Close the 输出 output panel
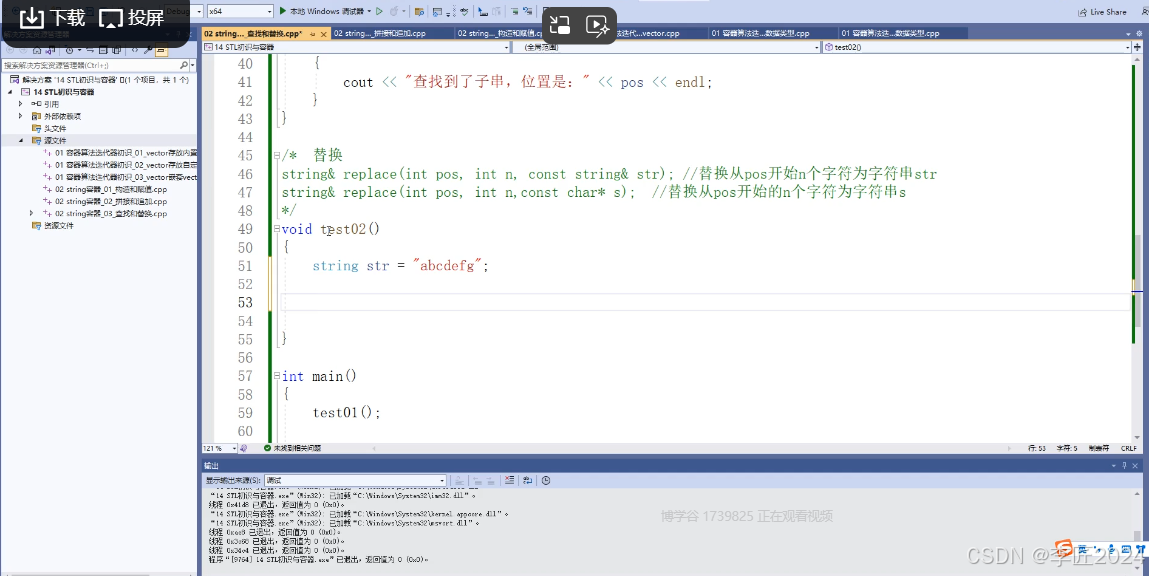Viewport: 1149px width, 576px height. point(1135,465)
